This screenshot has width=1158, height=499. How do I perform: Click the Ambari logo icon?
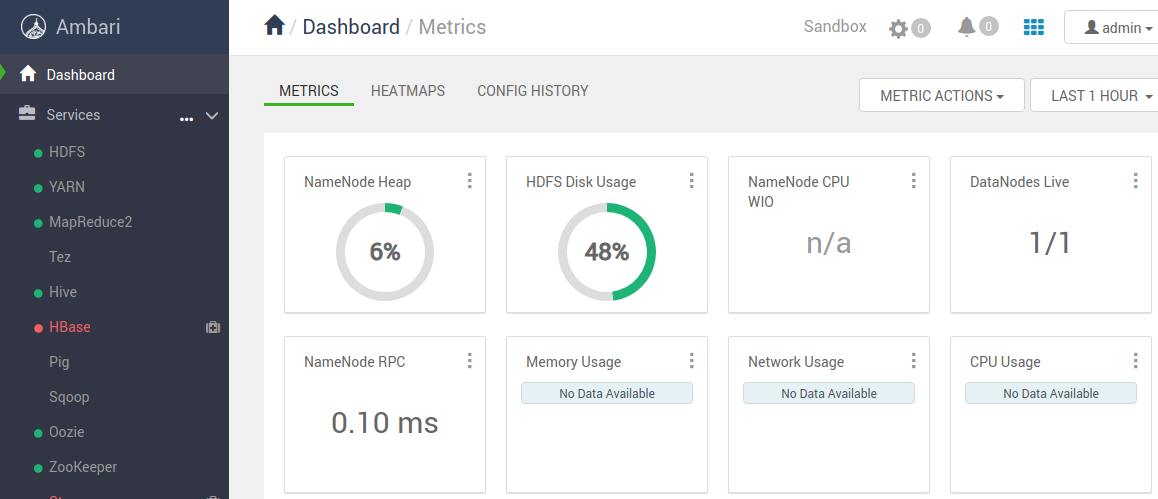pos(34,27)
